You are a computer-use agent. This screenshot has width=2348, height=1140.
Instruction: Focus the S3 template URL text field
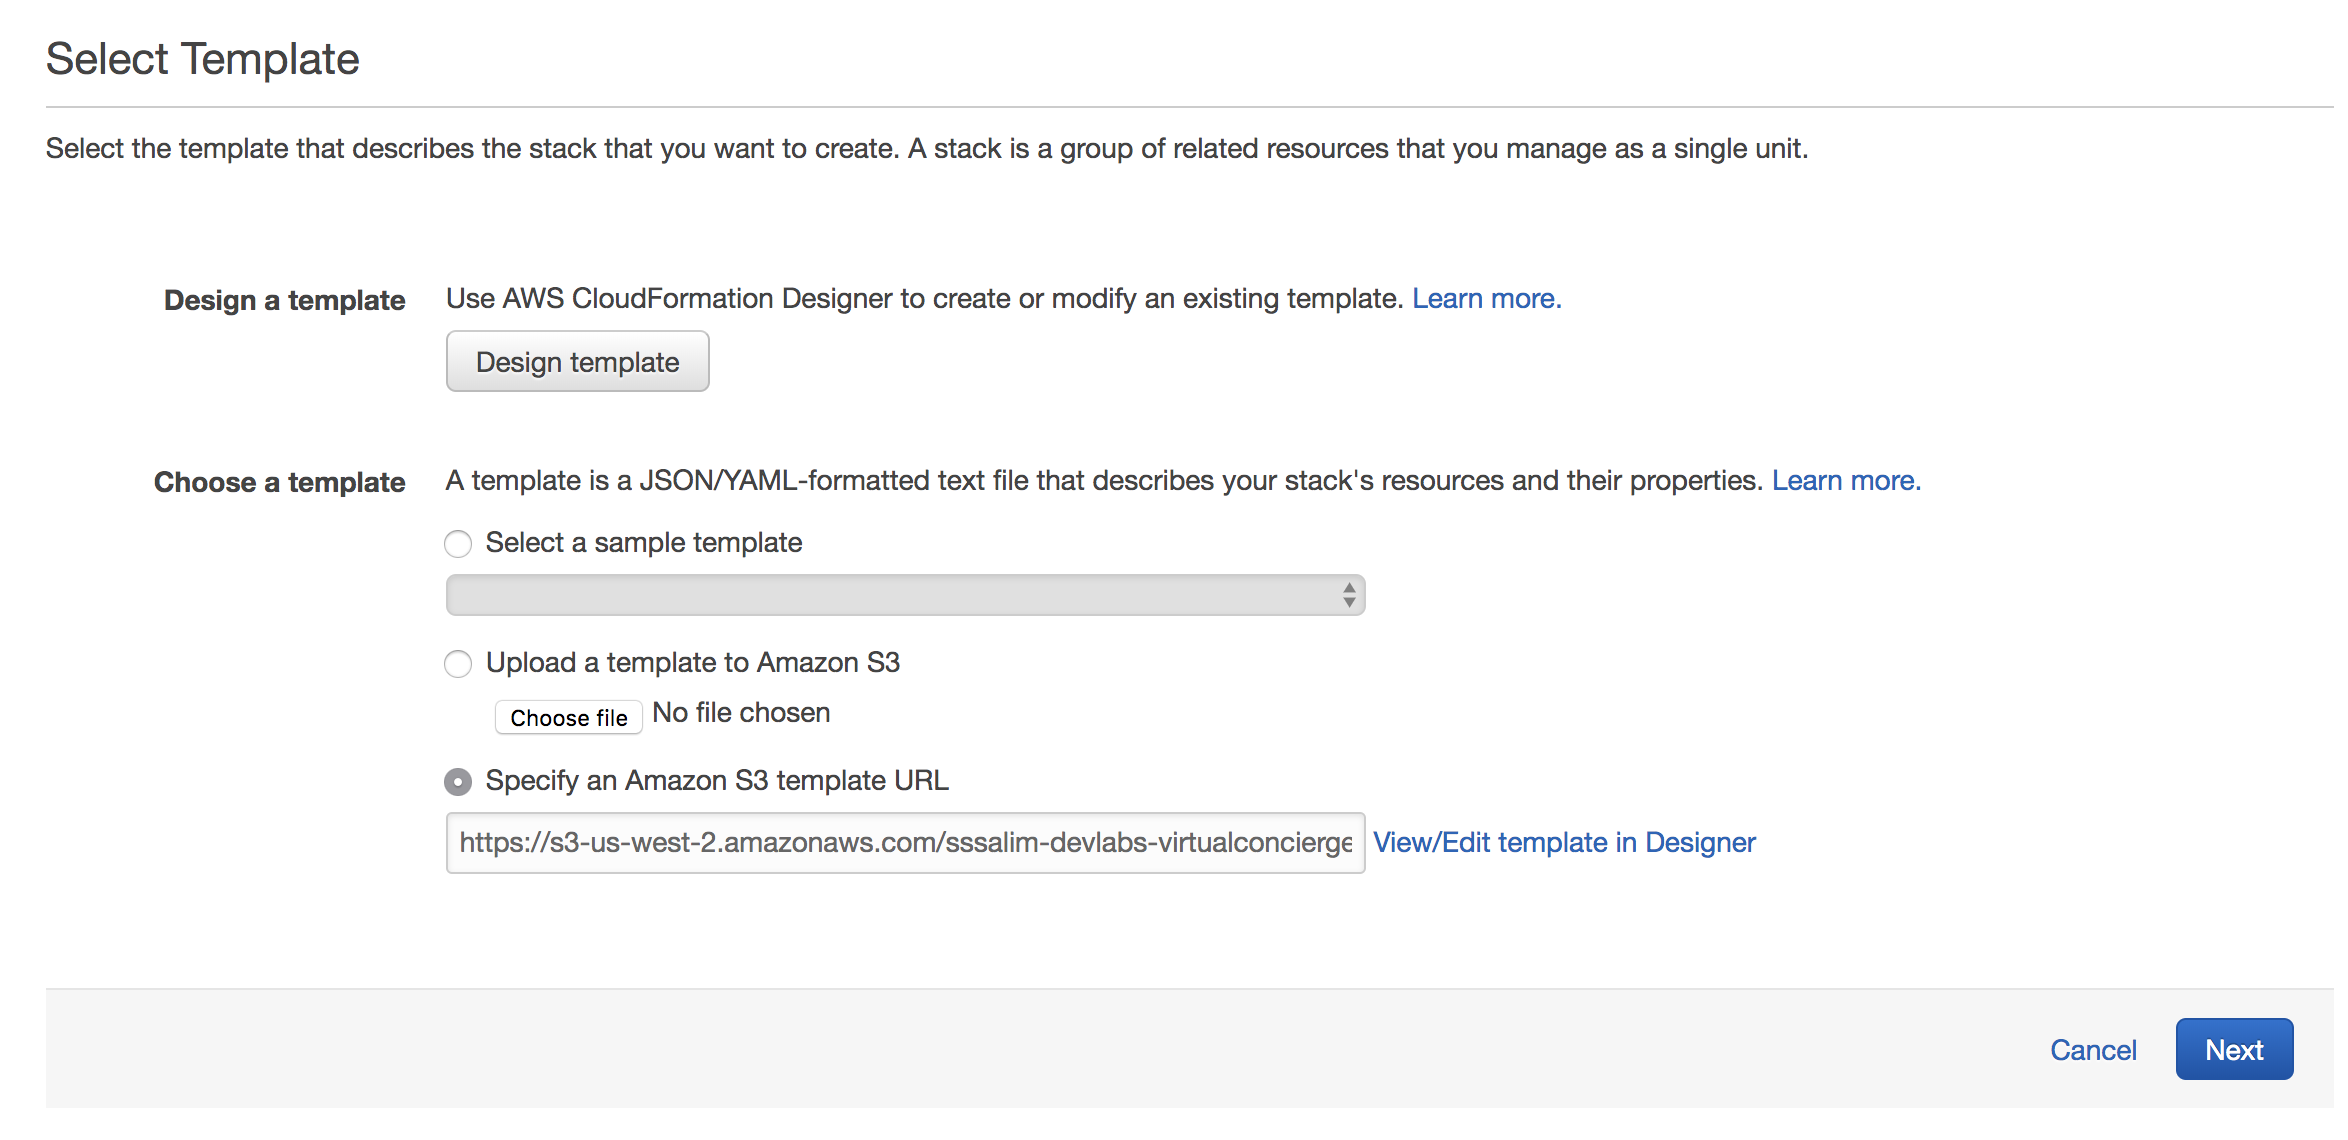pos(904,843)
